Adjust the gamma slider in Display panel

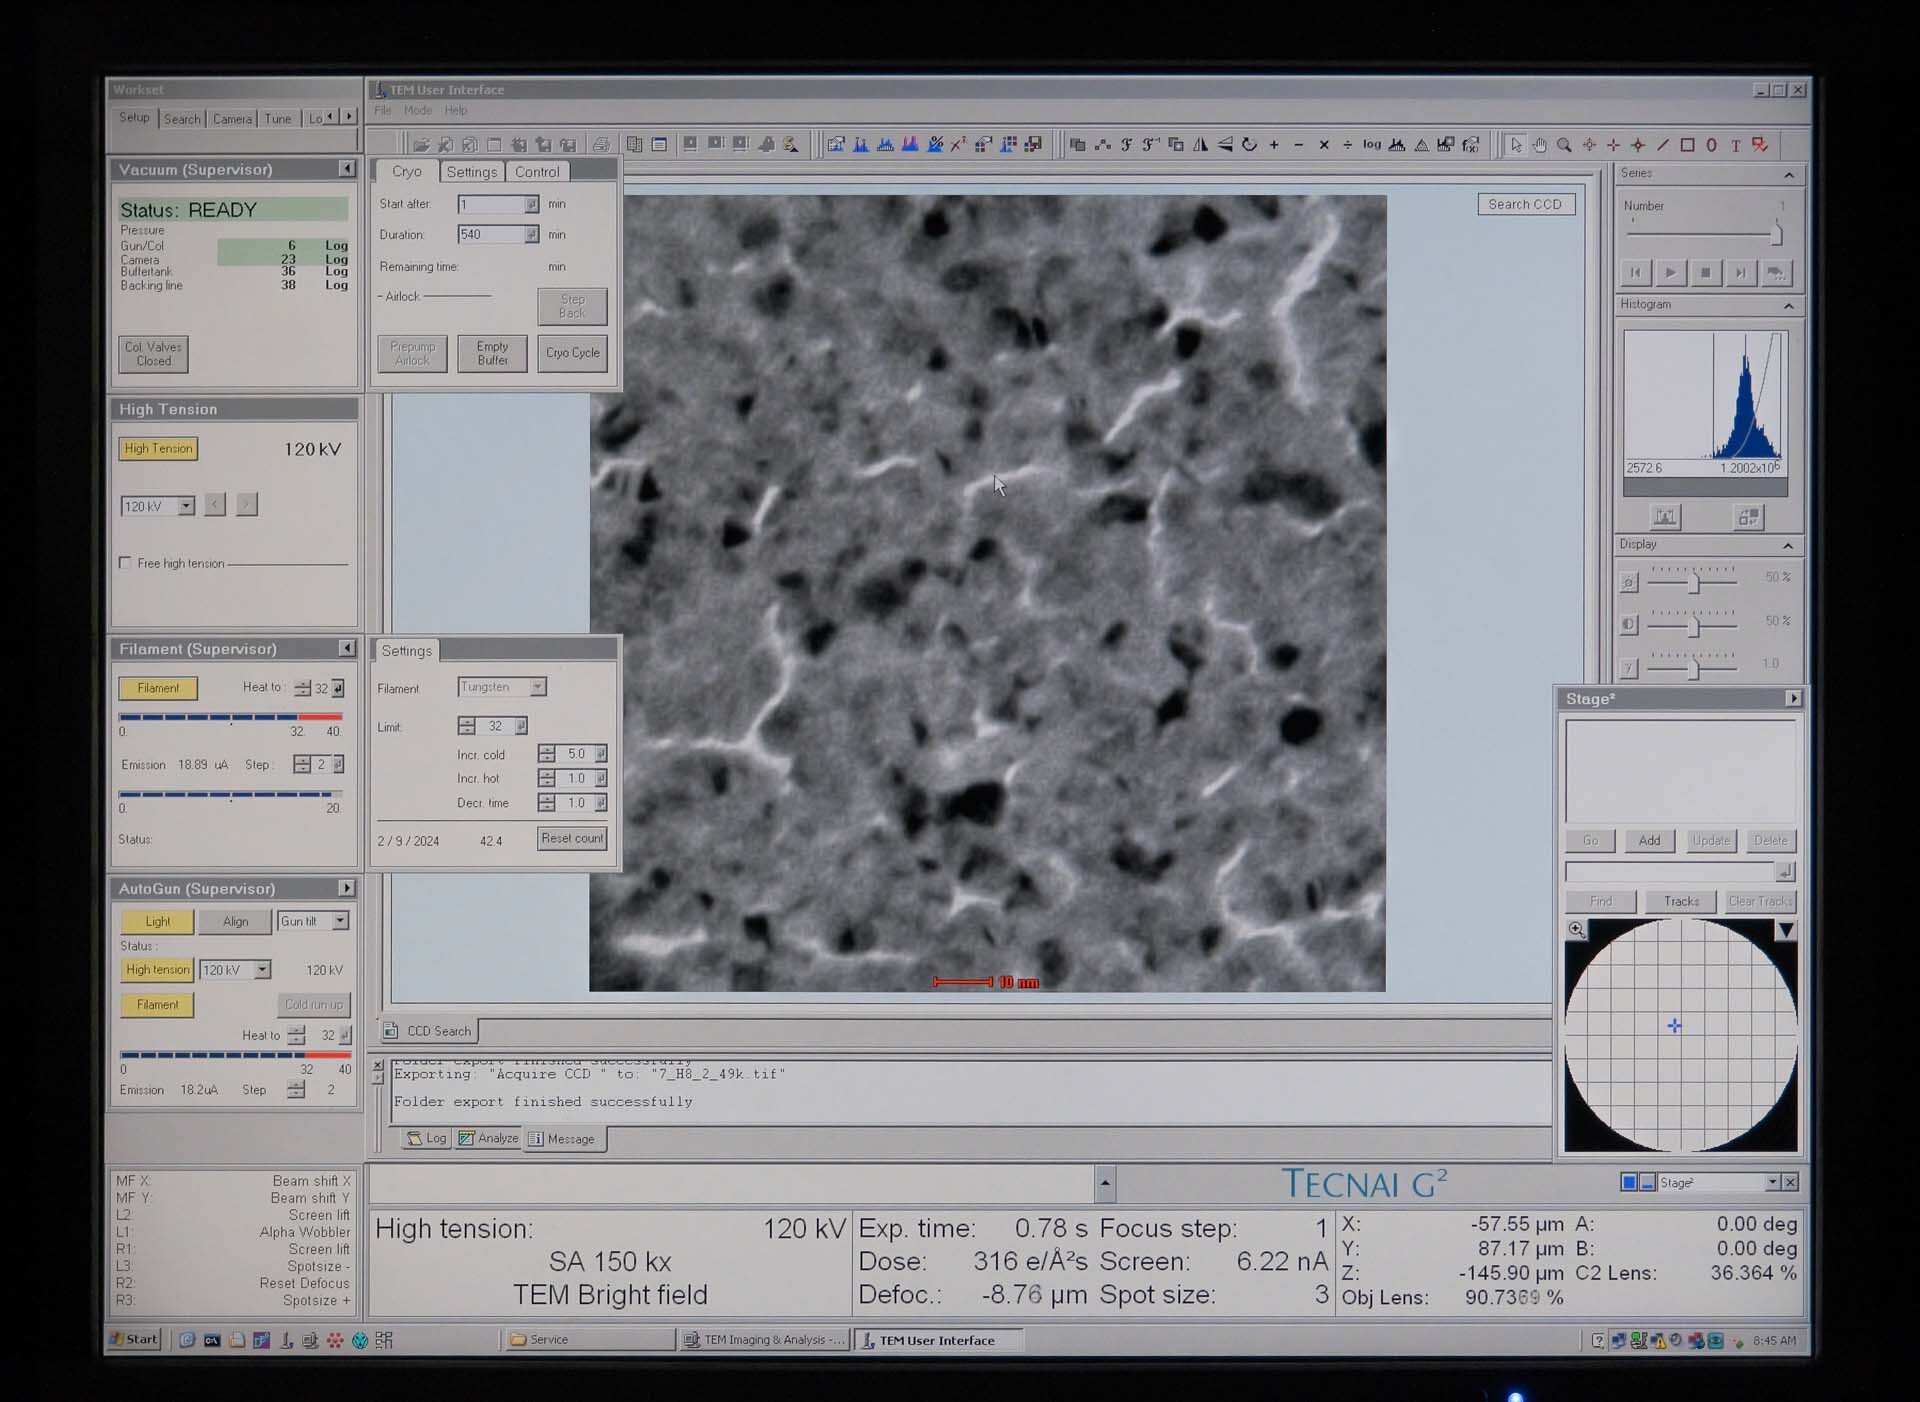pos(1693,667)
